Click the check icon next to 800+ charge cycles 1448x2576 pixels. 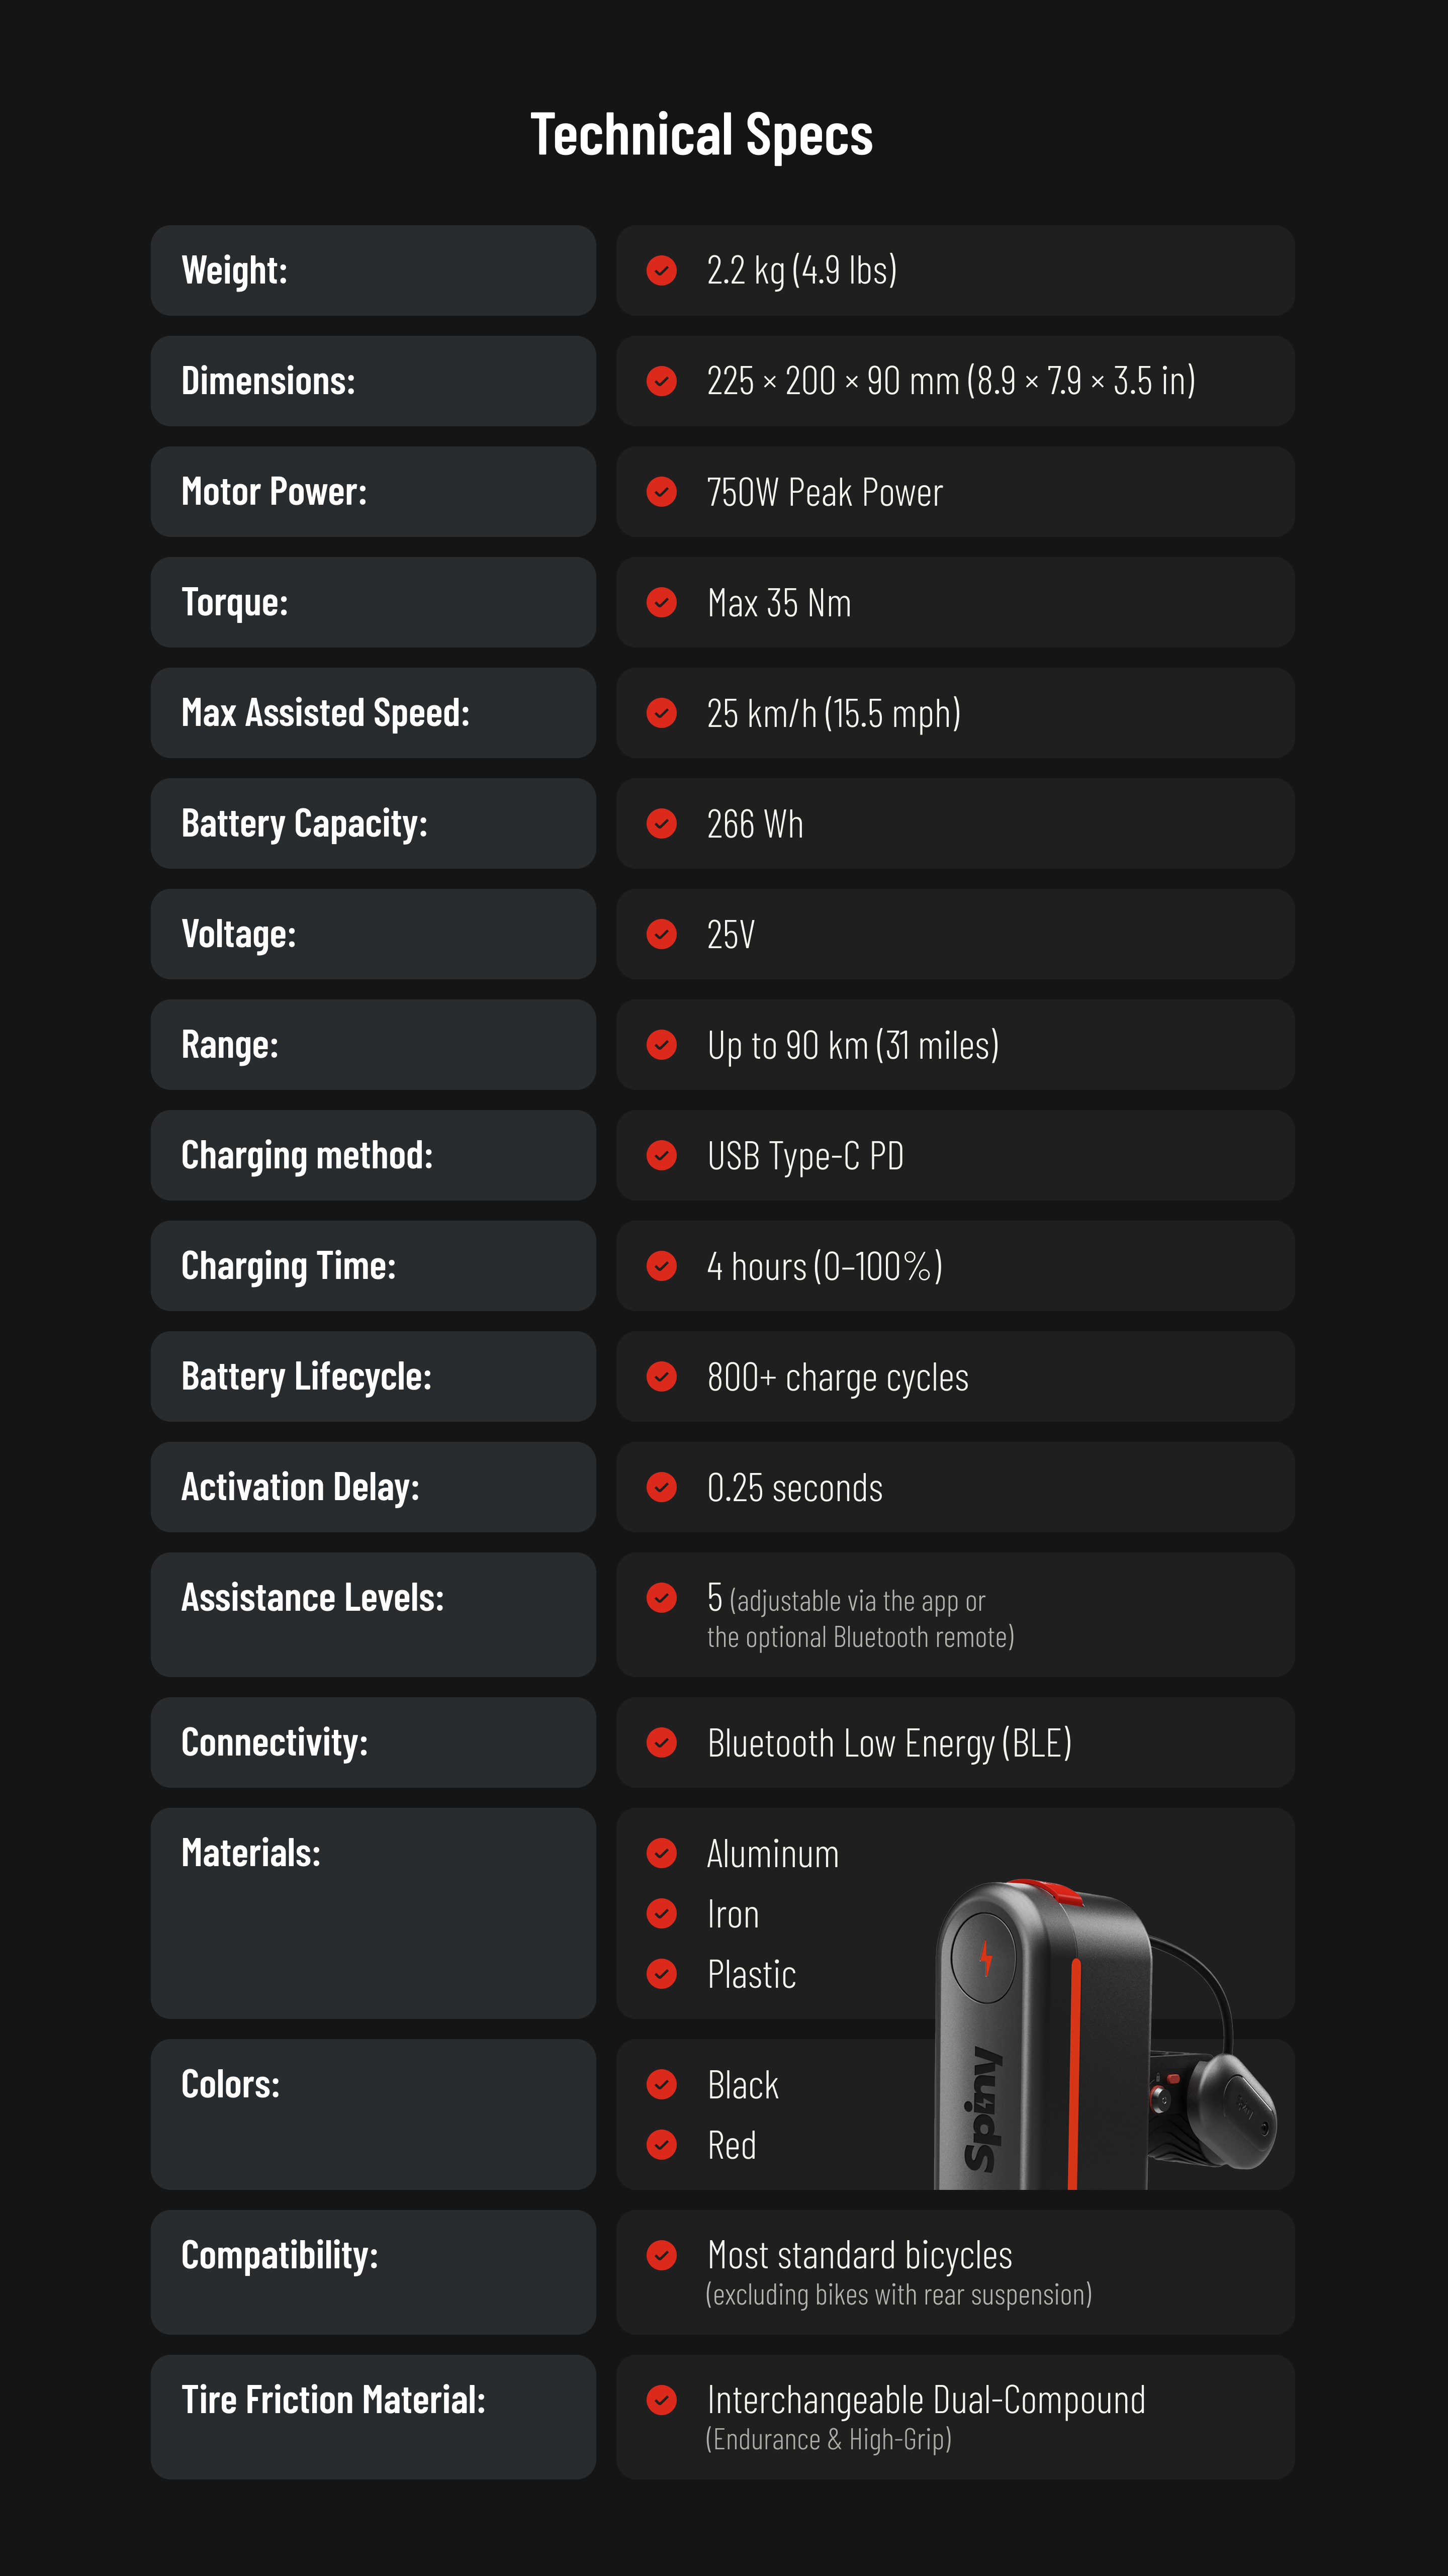(x=661, y=1377)
